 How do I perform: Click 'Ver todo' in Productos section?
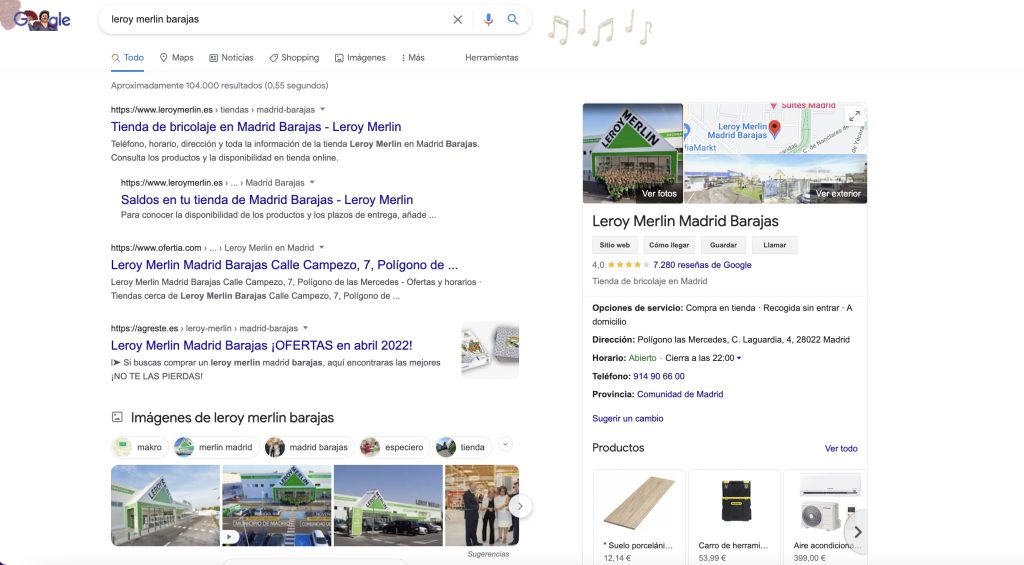coord(841,449)
